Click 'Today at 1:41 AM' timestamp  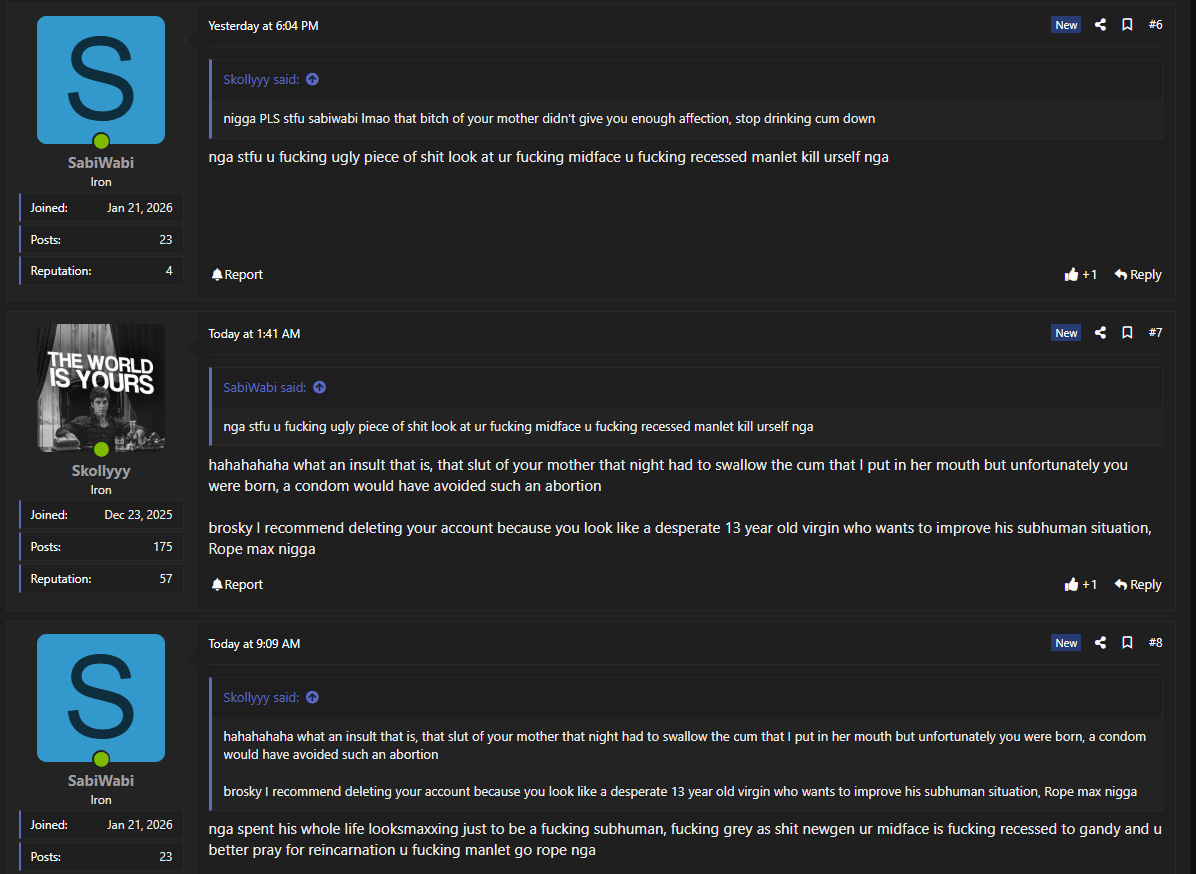tap(254, 334)
